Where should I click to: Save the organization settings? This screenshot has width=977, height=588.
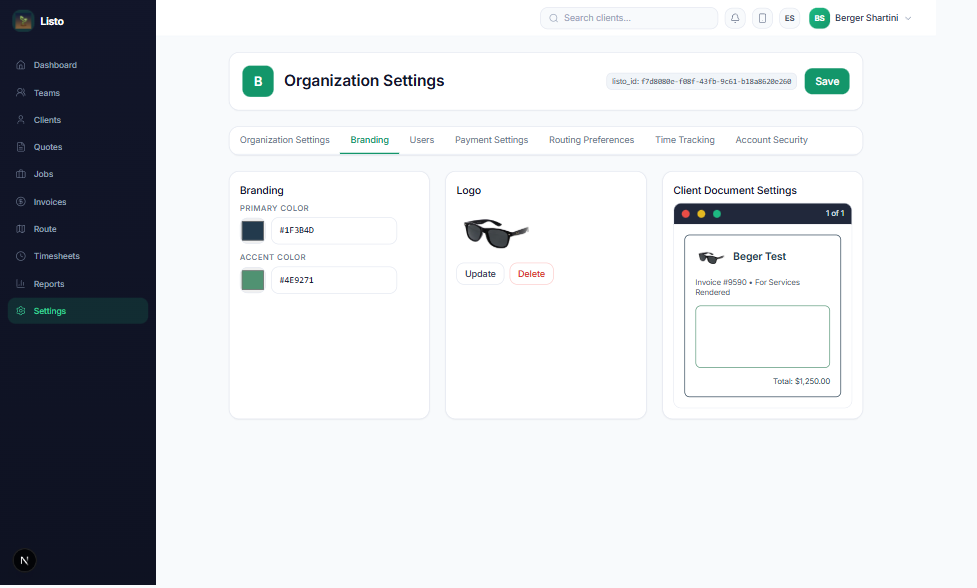[827, 81]
